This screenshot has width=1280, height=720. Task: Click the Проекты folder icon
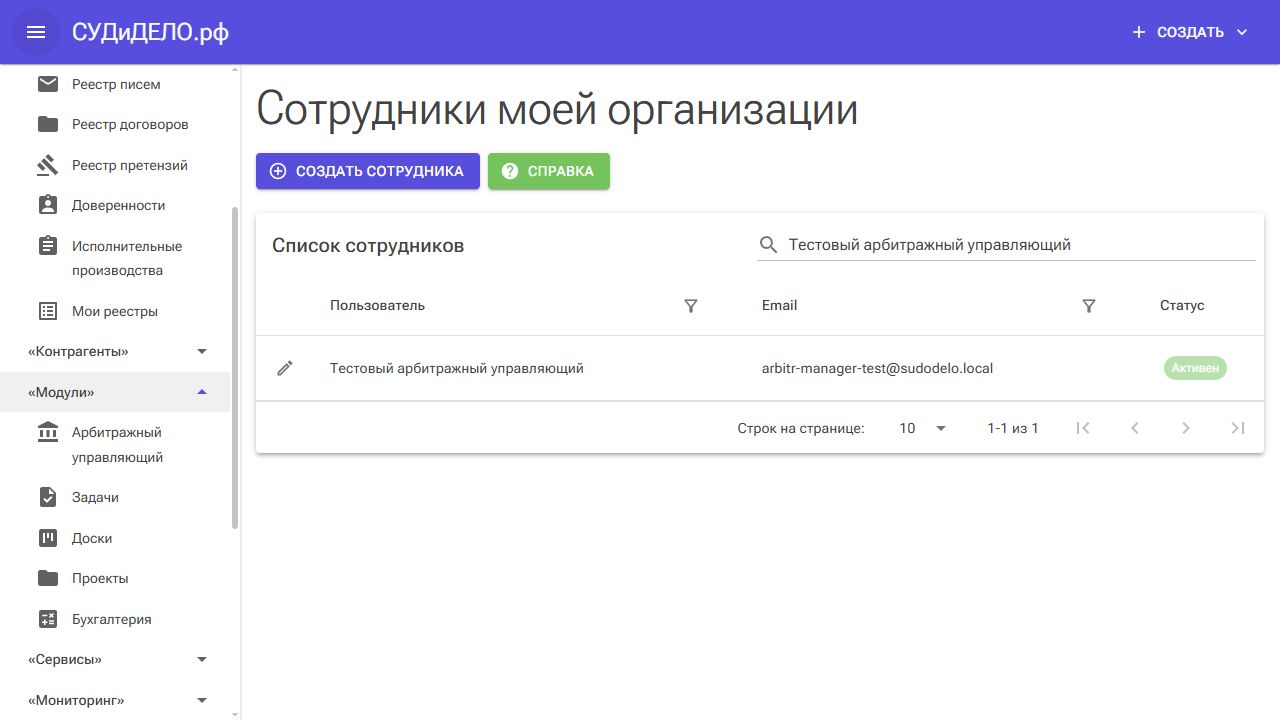47,578
